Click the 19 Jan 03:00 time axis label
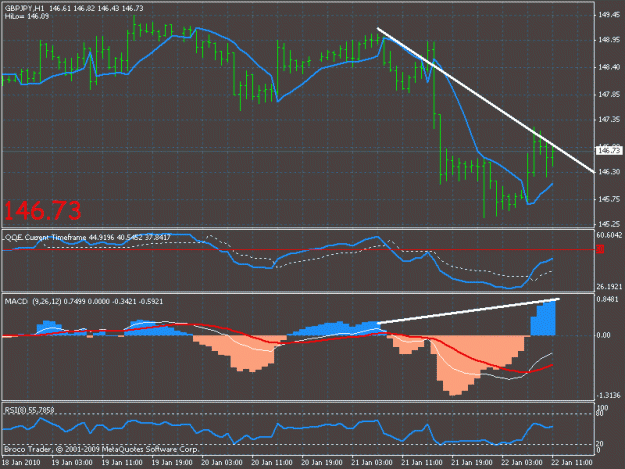The image size is (625, 469). 72,463
